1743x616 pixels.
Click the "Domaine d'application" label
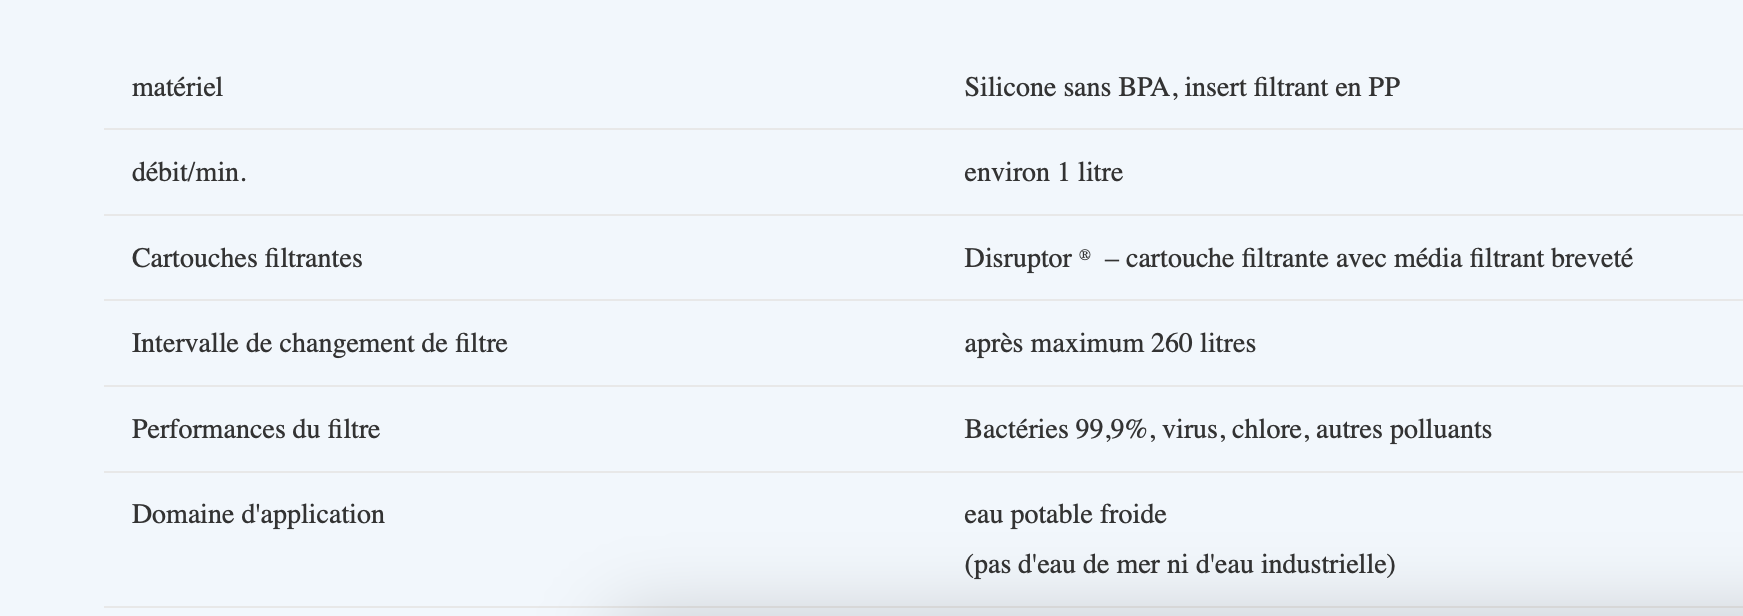258,515
